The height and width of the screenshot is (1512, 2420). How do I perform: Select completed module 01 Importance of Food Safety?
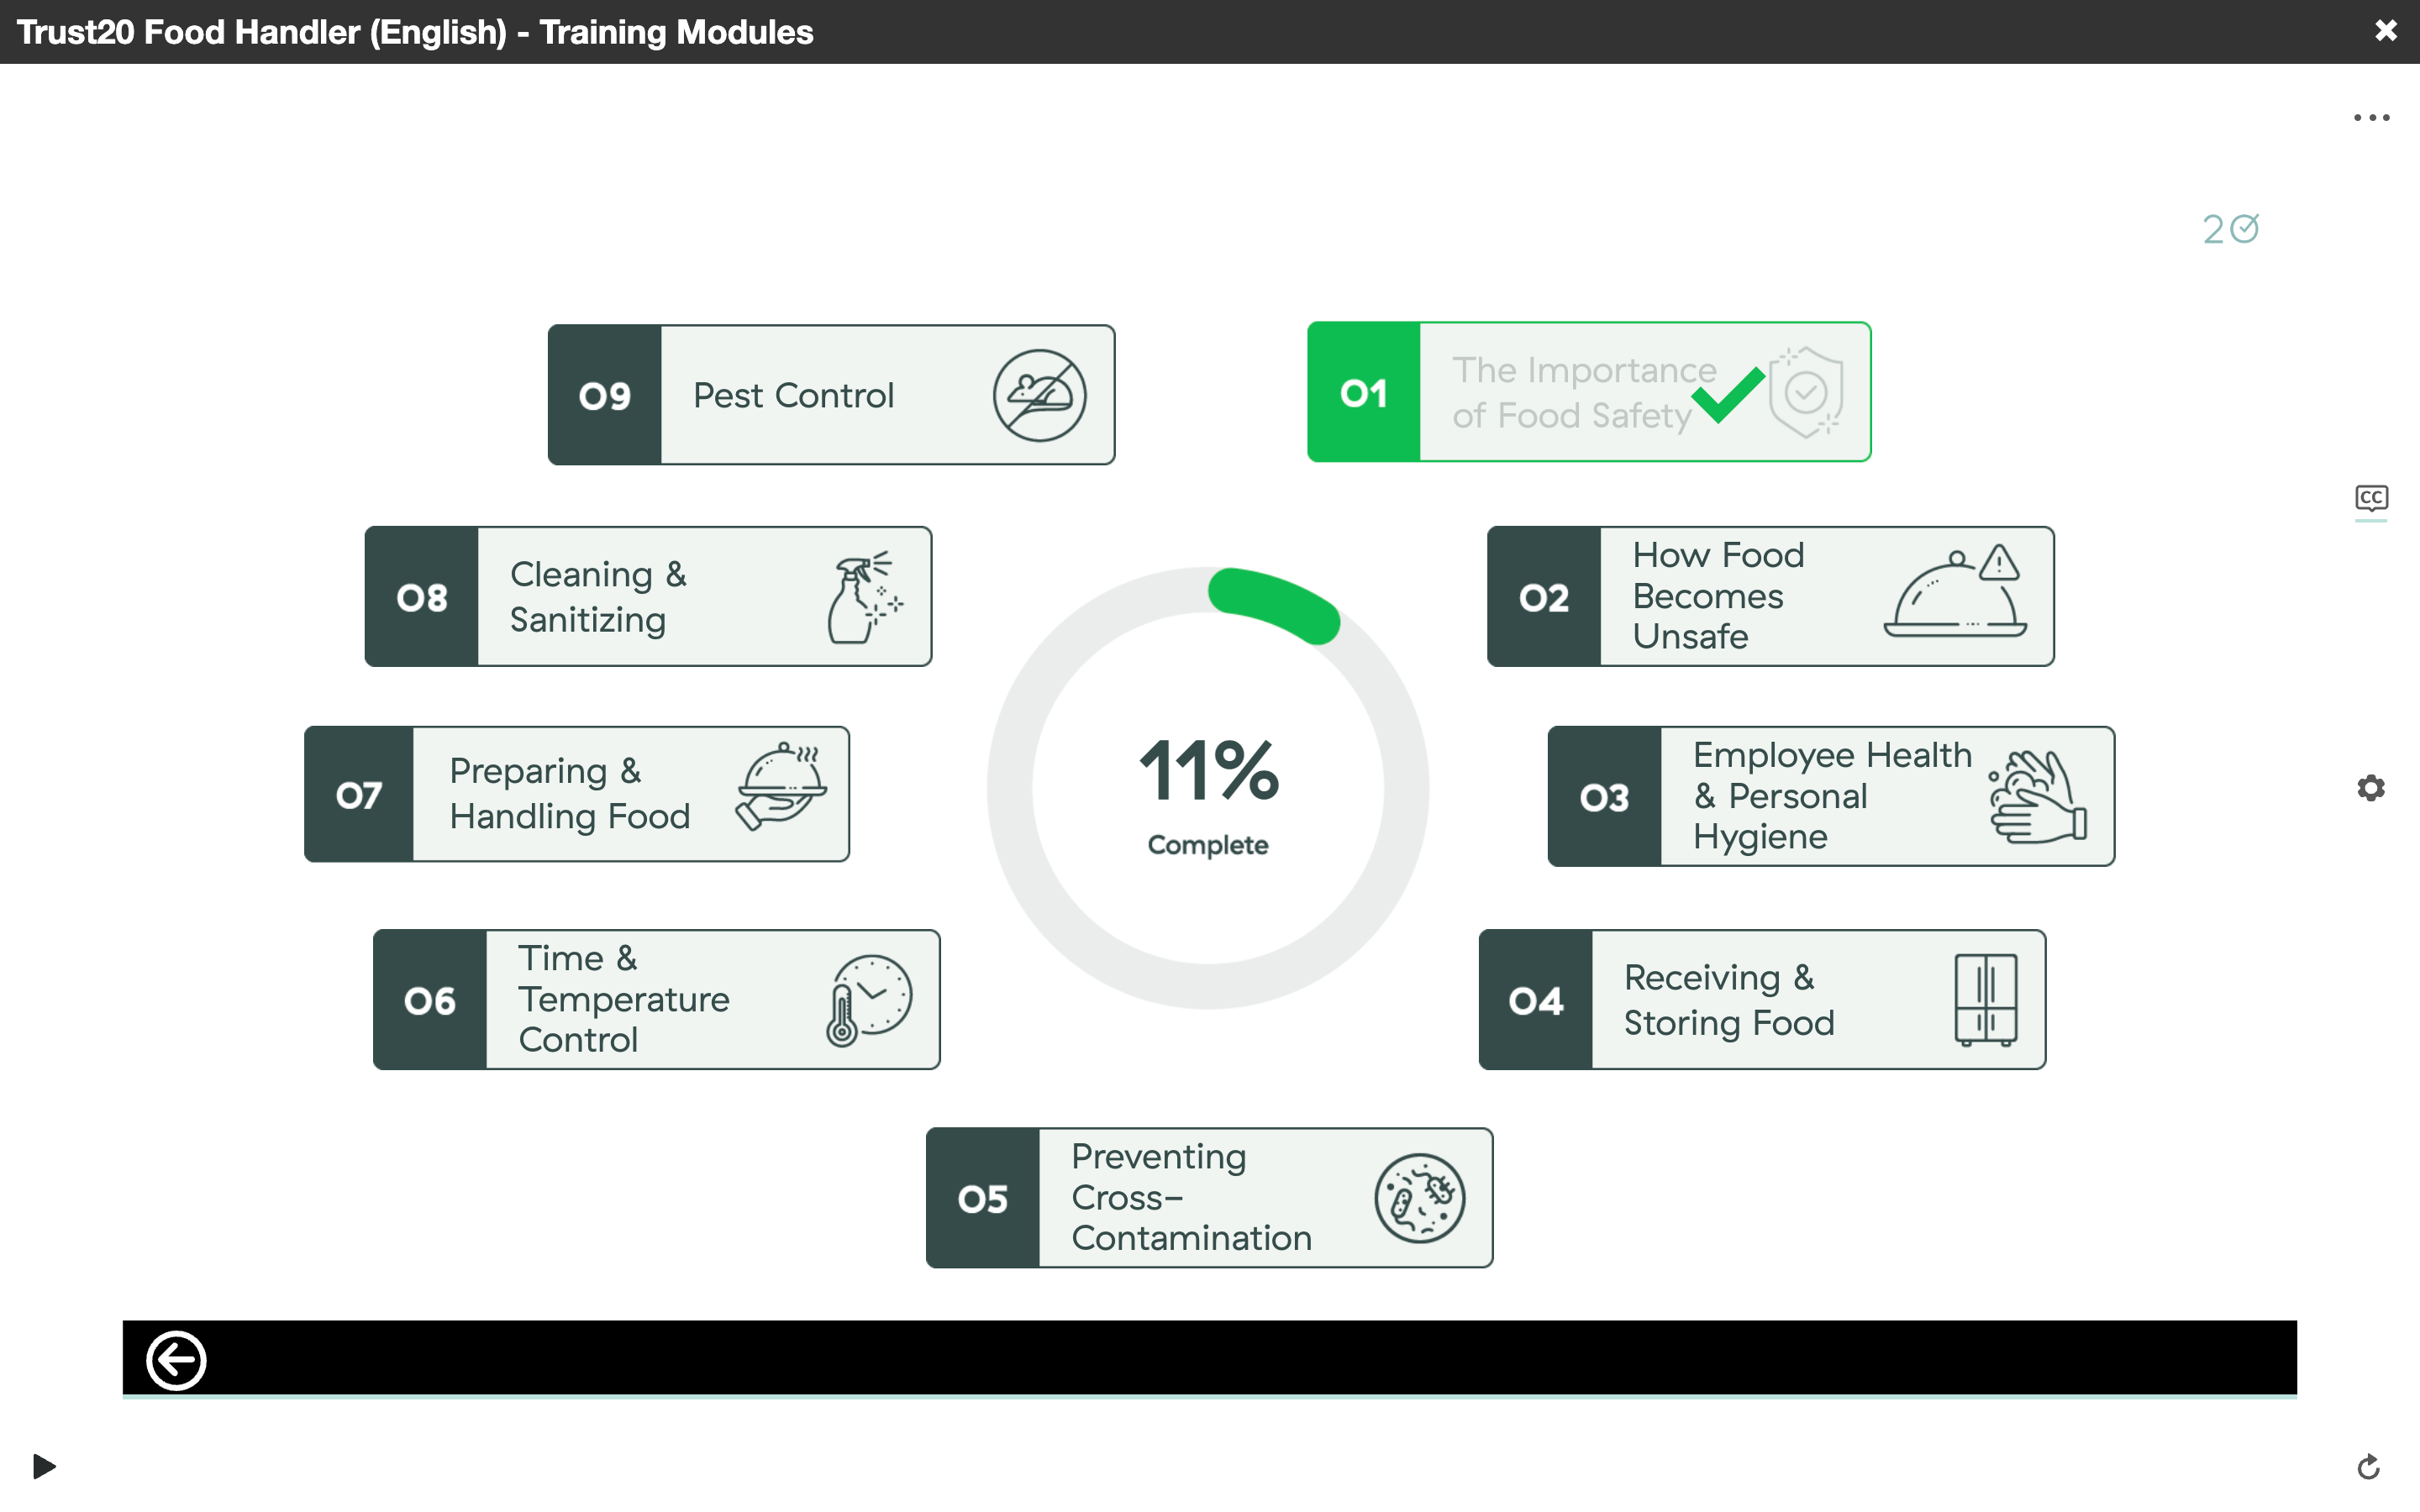1588,392
